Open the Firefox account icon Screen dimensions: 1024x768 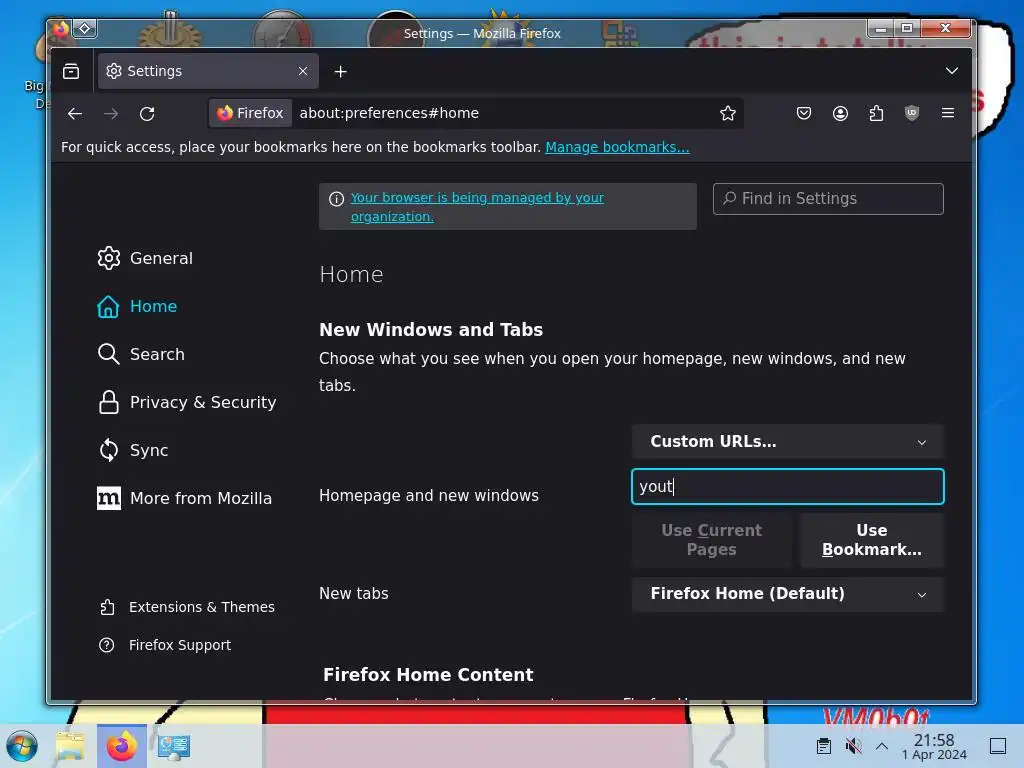(x=840, y=113)
